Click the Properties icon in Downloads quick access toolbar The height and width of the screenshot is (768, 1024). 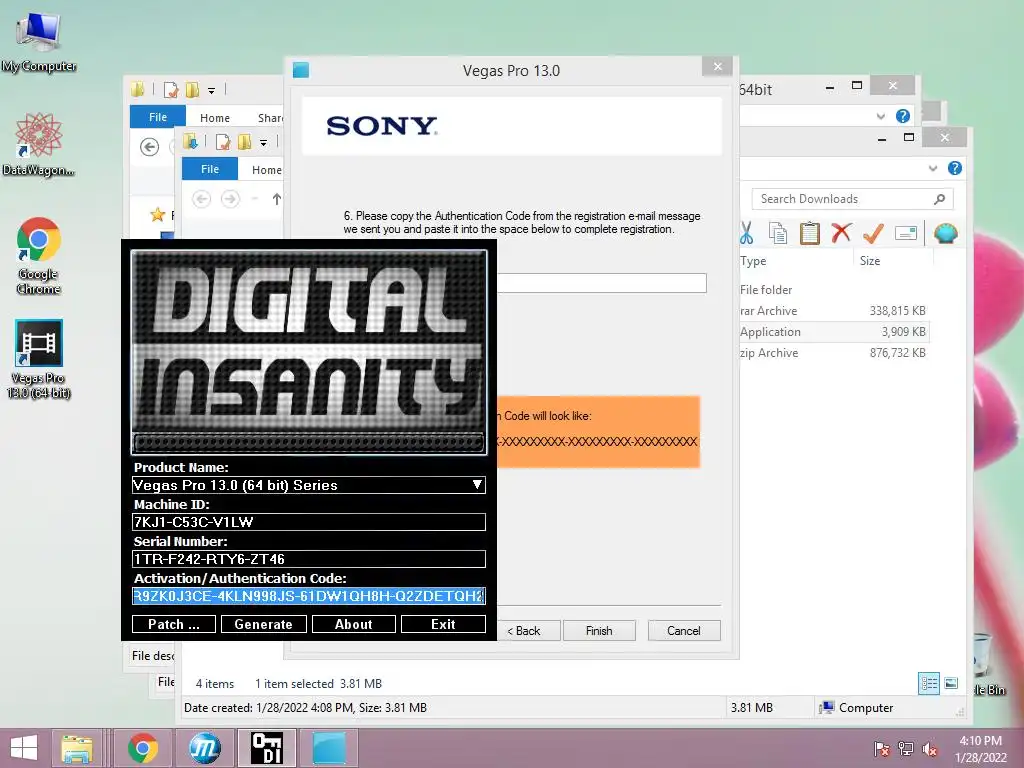click(x=223, y=142)
